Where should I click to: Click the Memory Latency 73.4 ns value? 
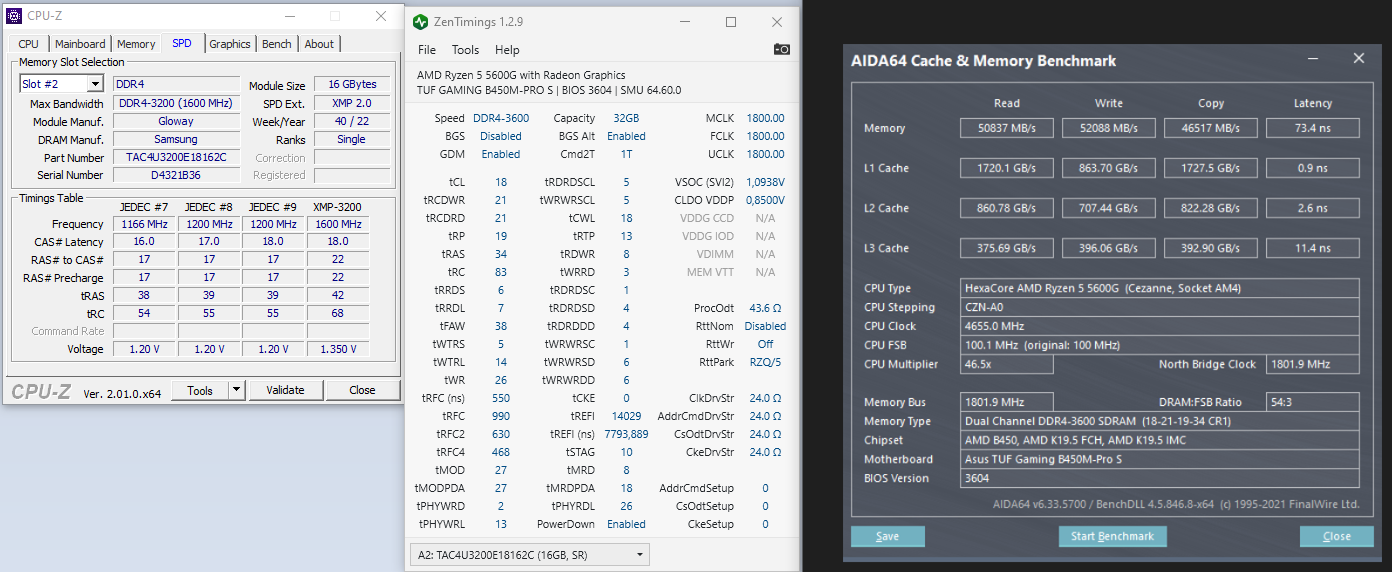pos(1313,128)
